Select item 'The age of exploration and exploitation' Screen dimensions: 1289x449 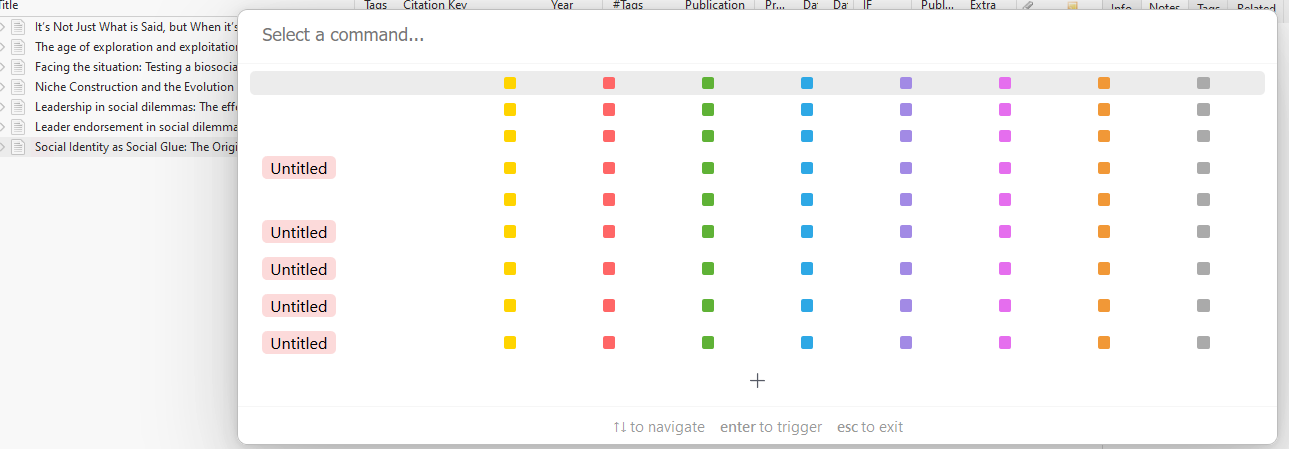point(137,47)
